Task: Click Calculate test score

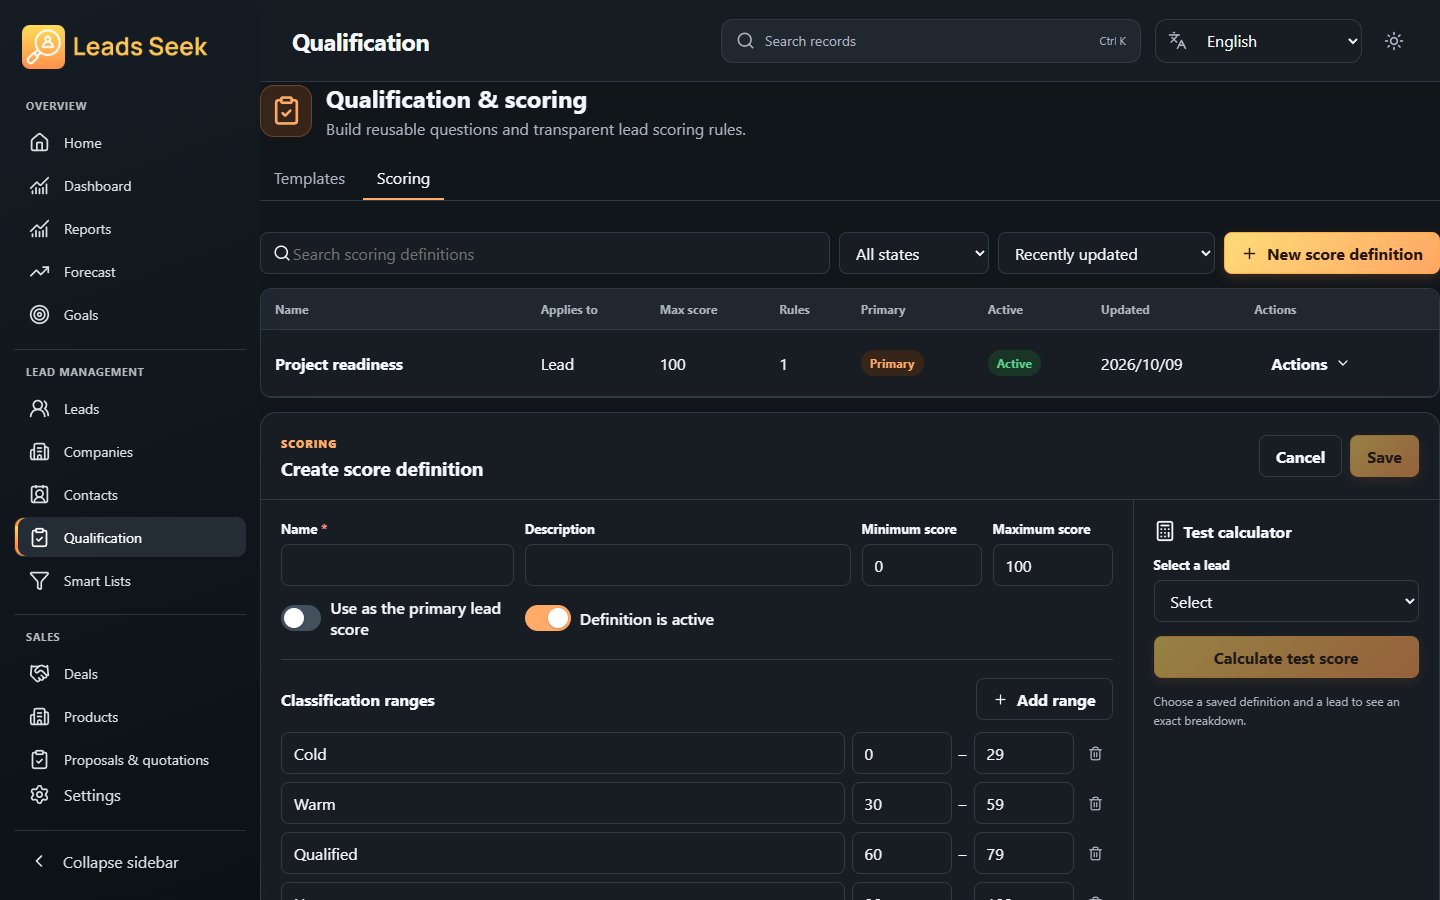Action: coord(1286,658)
